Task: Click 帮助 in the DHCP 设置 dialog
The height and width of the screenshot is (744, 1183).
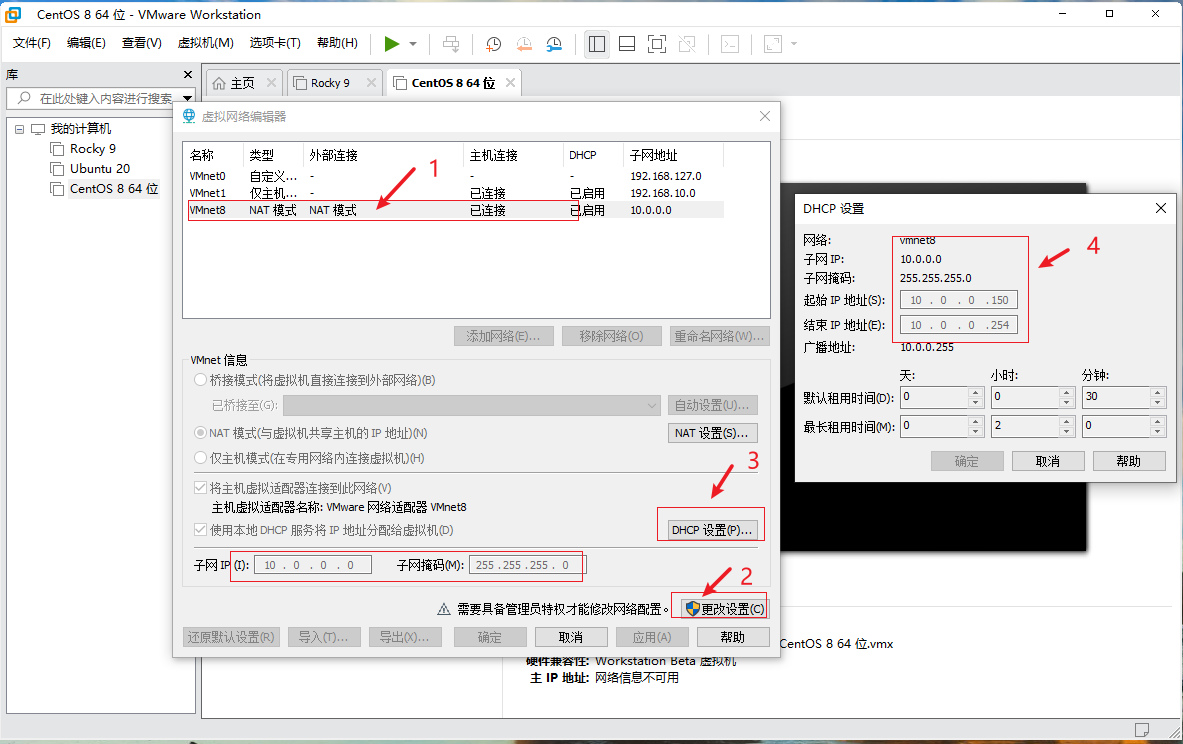Action: click(1129, 461)
